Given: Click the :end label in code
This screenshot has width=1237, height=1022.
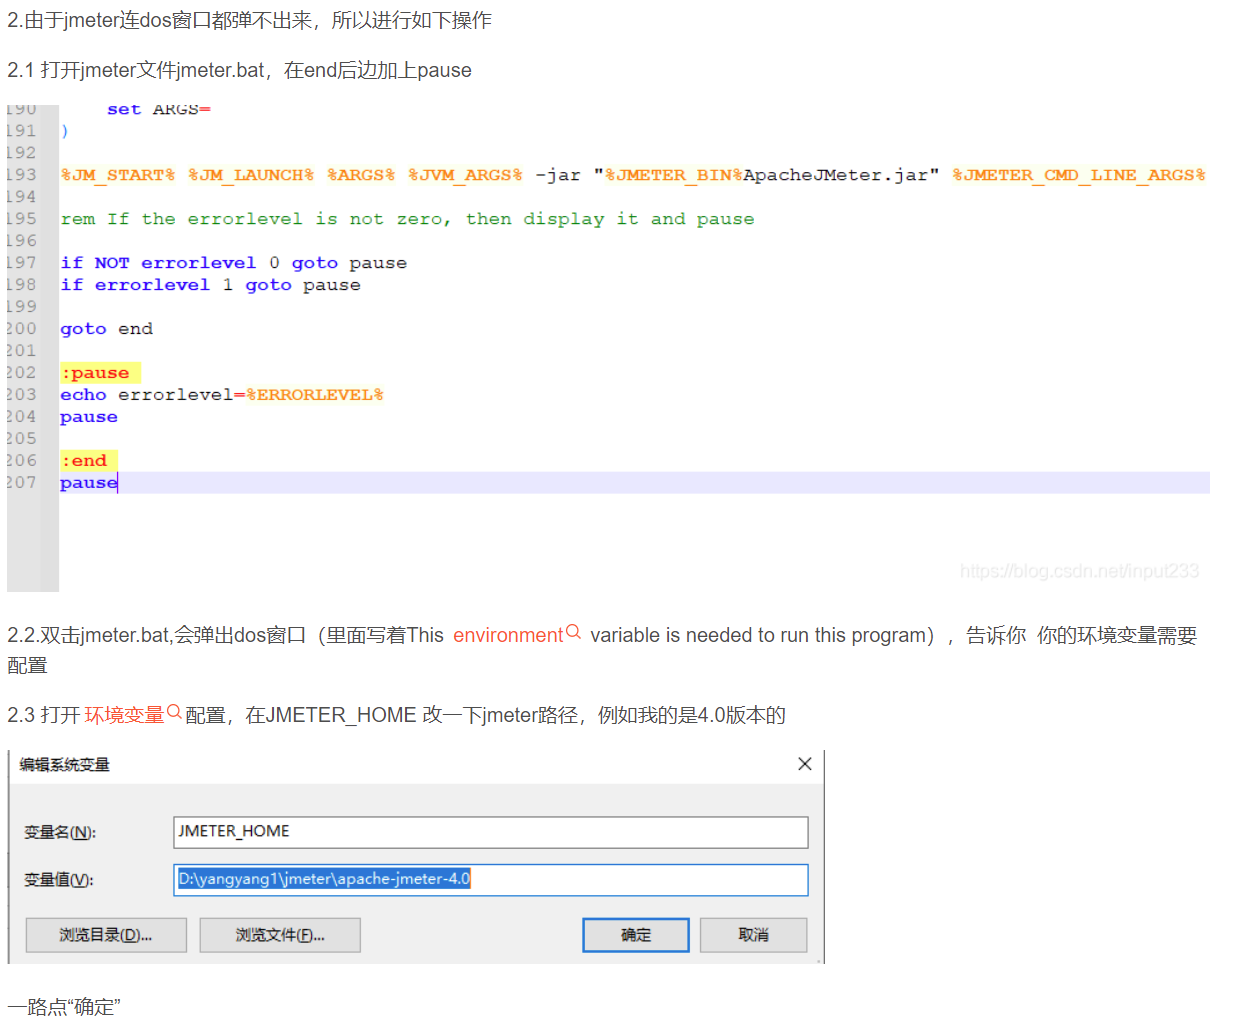Looking at the screenshot, I should click(85, 461).
